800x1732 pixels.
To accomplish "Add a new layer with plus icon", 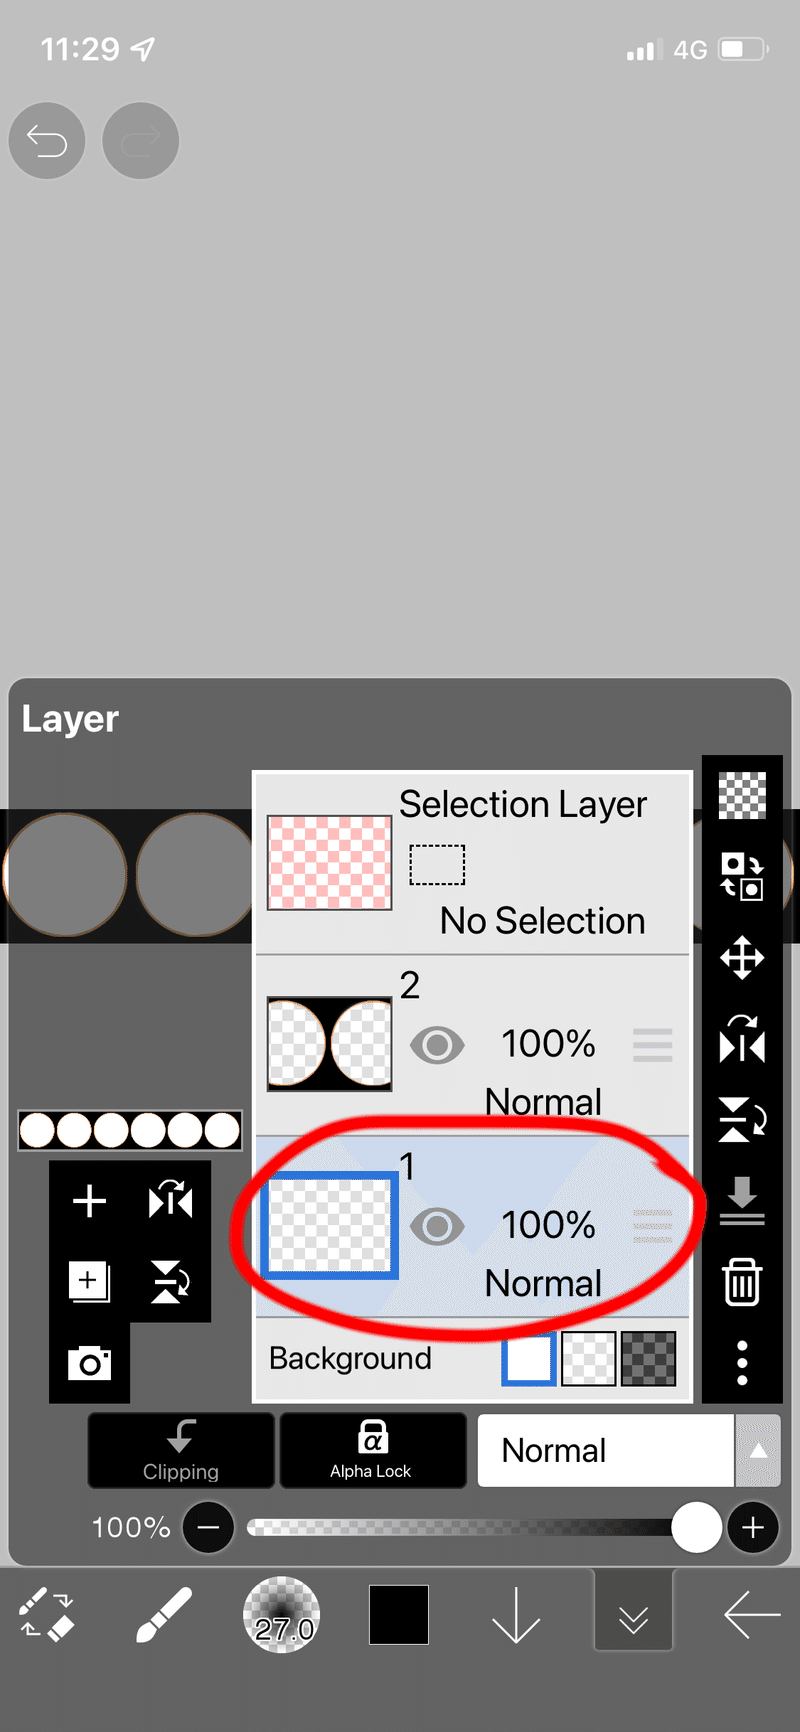I will (x=90, y=1200).
